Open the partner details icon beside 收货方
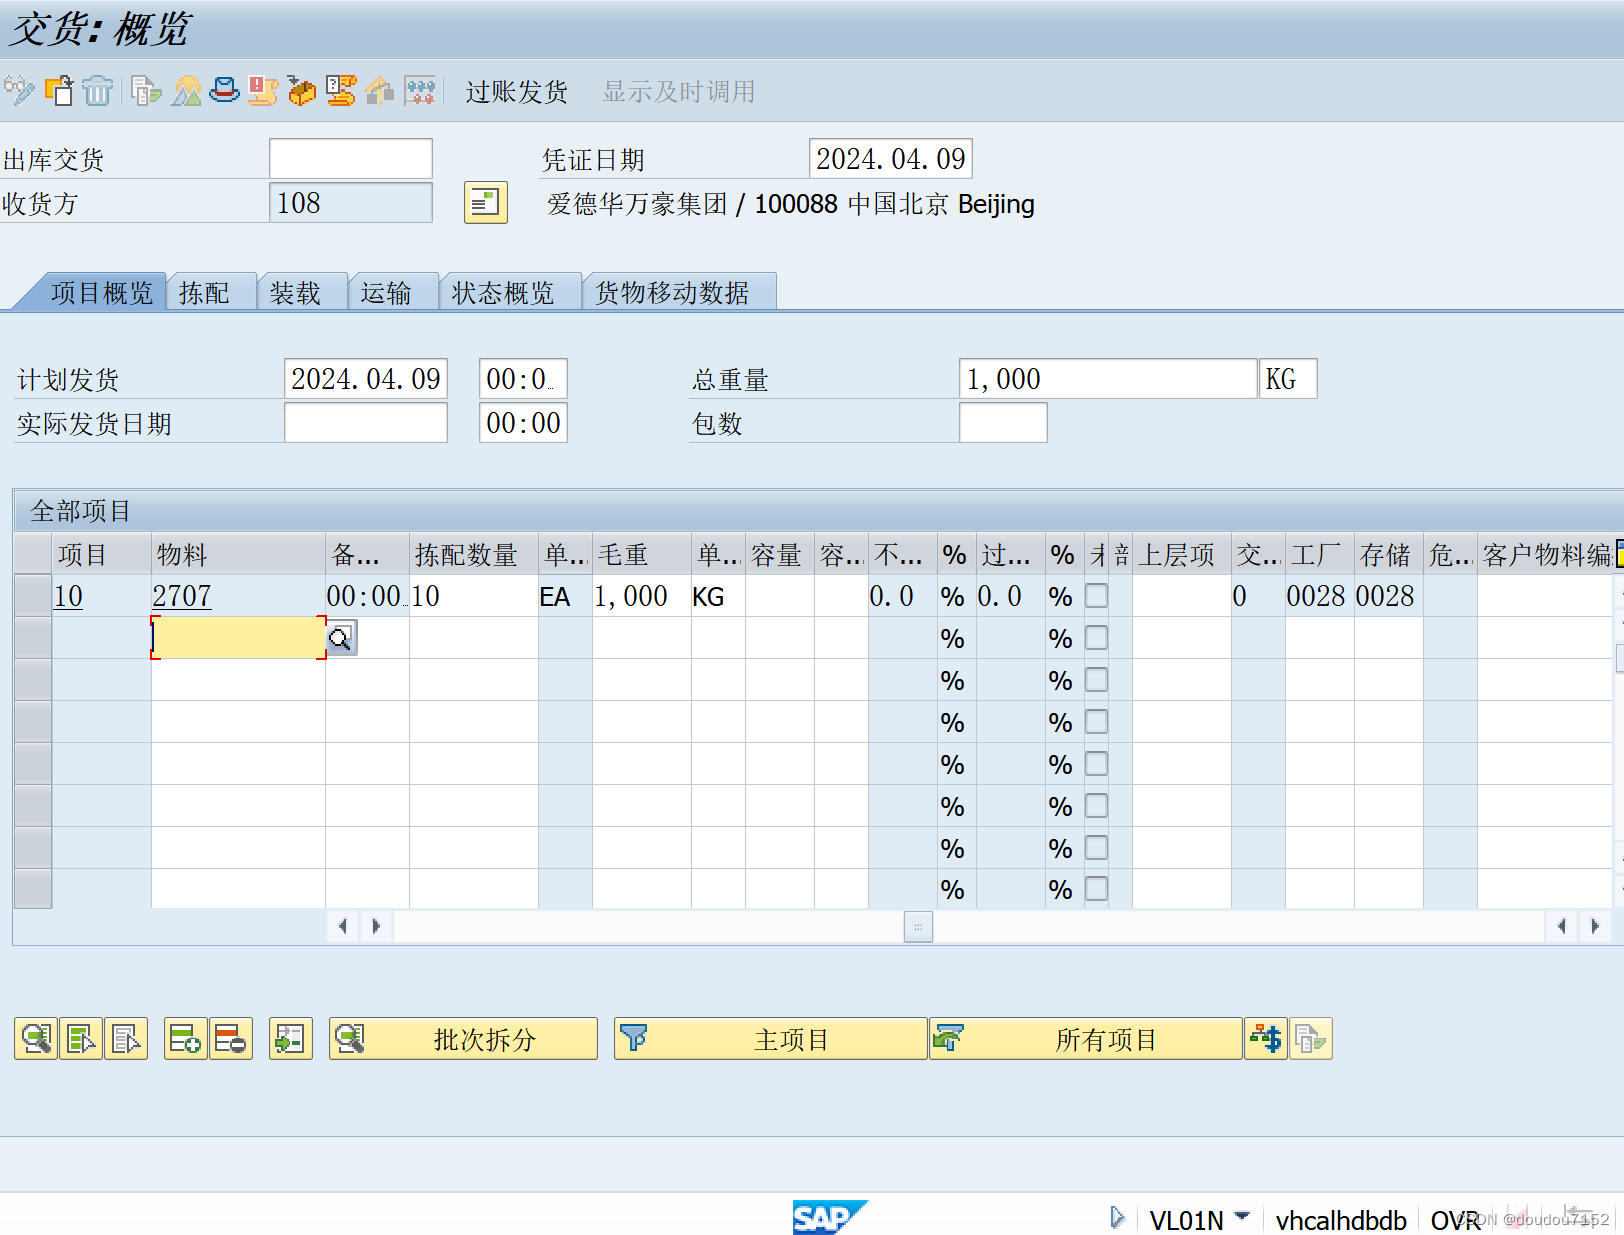The width and height of the screenshot is (1624, 1235). [485, 203]
